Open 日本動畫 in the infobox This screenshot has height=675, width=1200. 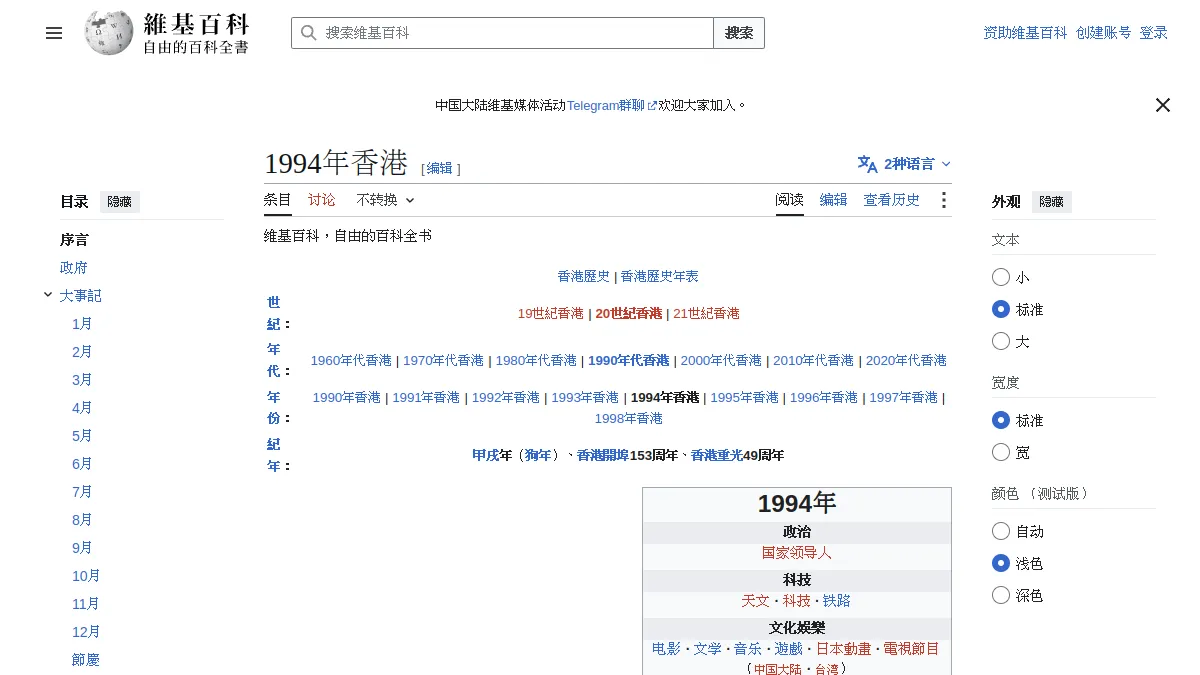pyautogui.click(x=843, y=649)
